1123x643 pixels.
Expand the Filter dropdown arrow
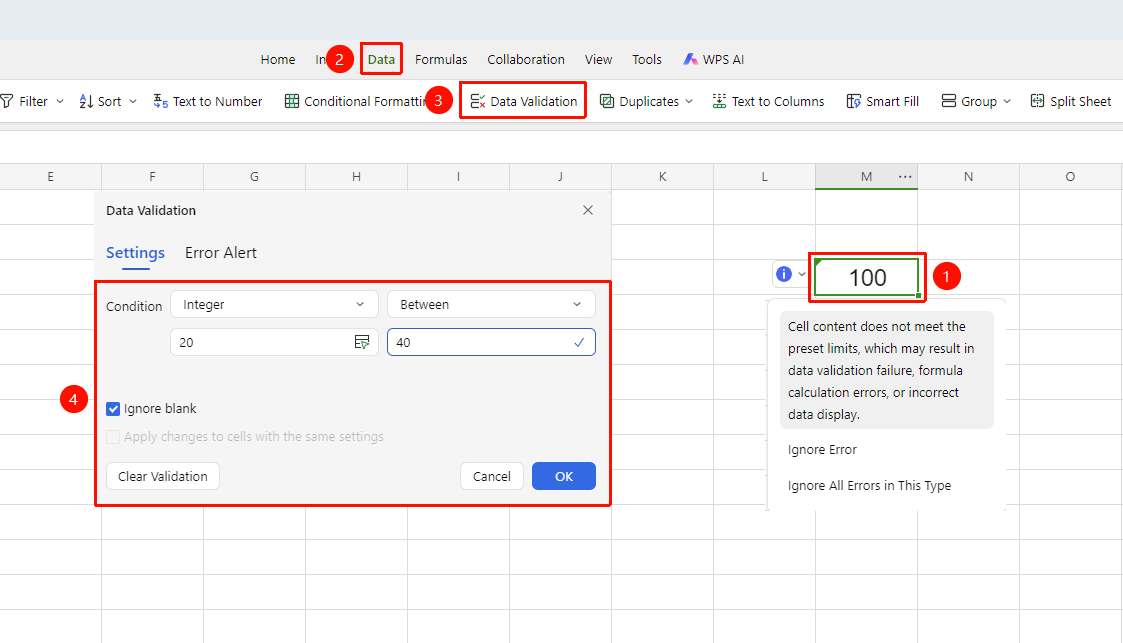click(x=60, y=102)
